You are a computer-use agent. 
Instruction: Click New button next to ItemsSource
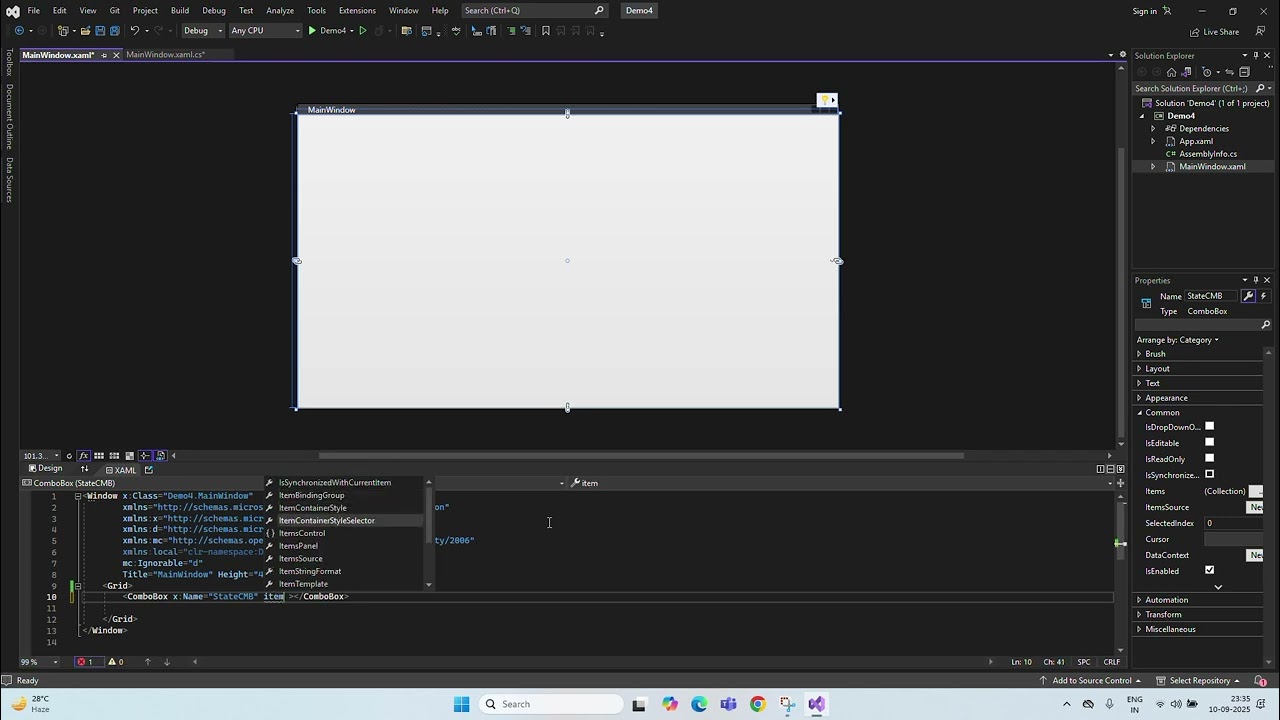[1256, 507]
